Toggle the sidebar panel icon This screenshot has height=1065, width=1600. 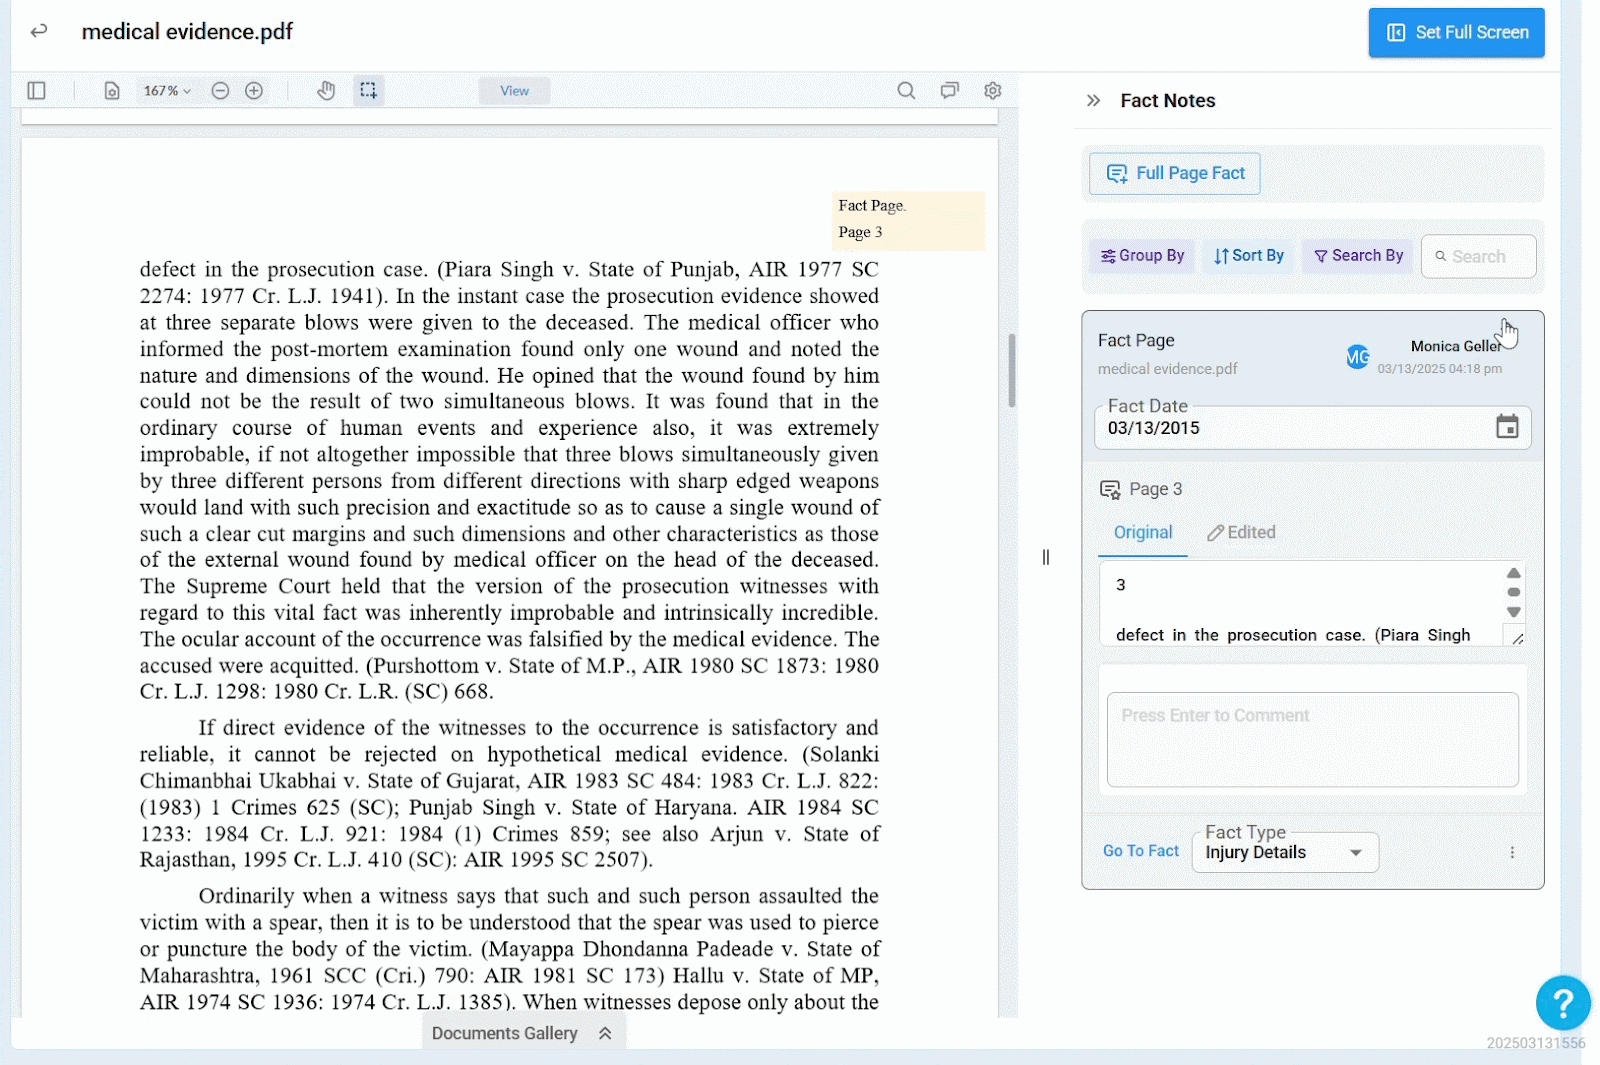[x=37, y=91]
